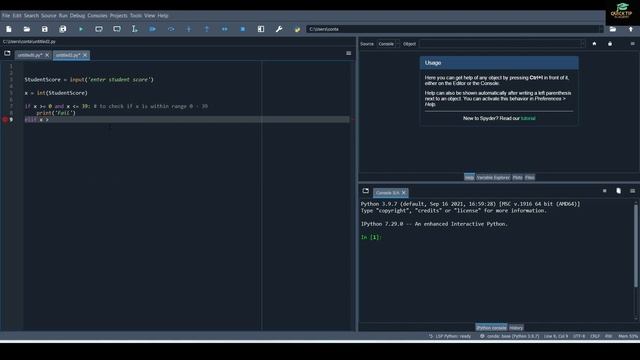Select the Help pane tab
640x360 pixels.
[469, 178]
